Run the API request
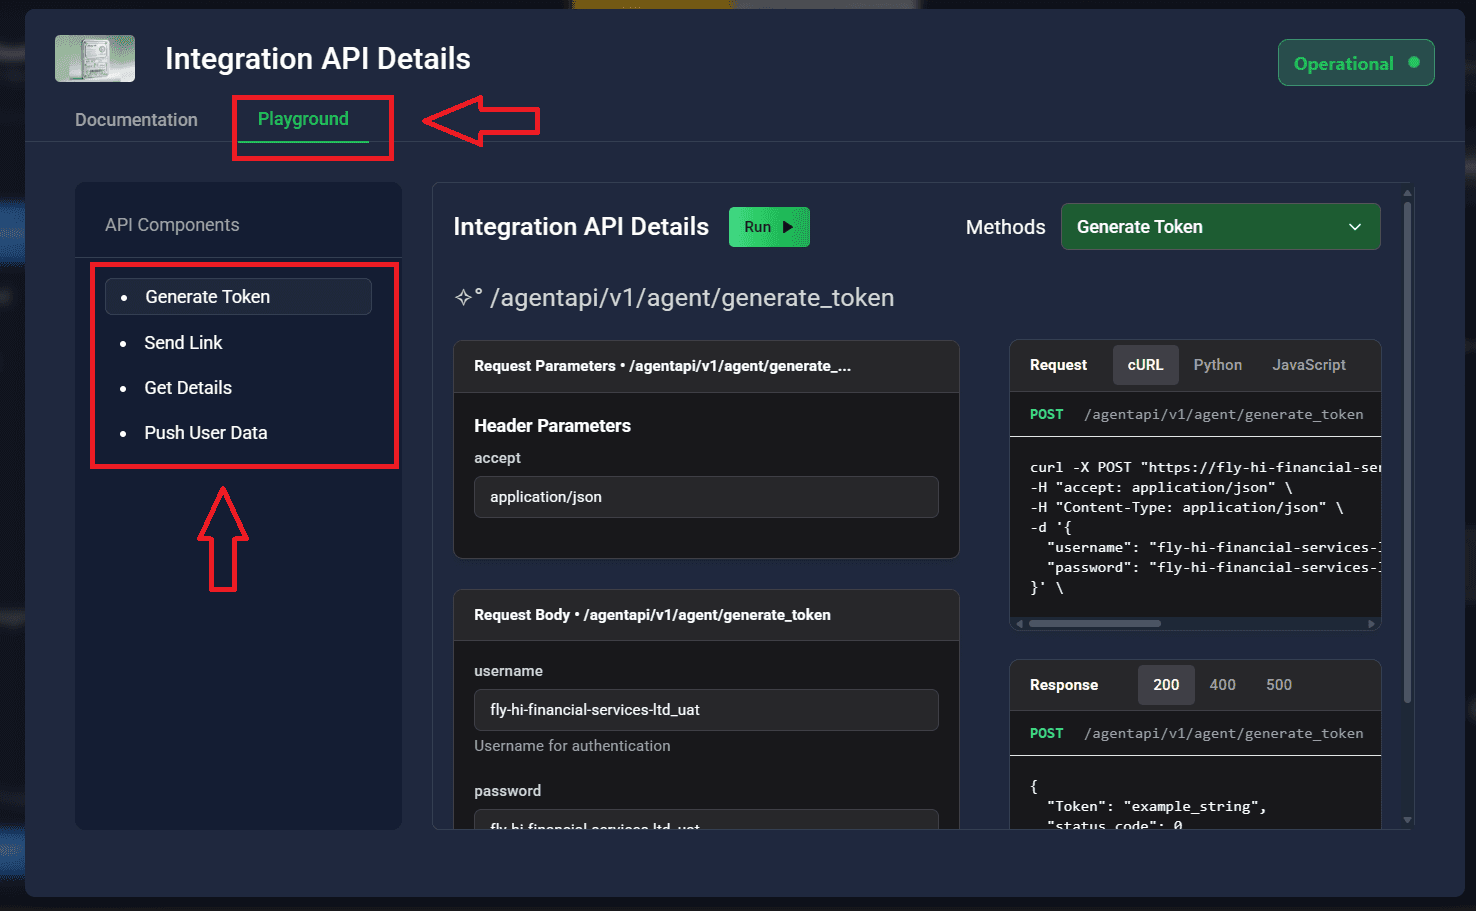Viewport: 1476px width, 911px height. (x=769, y=227)
